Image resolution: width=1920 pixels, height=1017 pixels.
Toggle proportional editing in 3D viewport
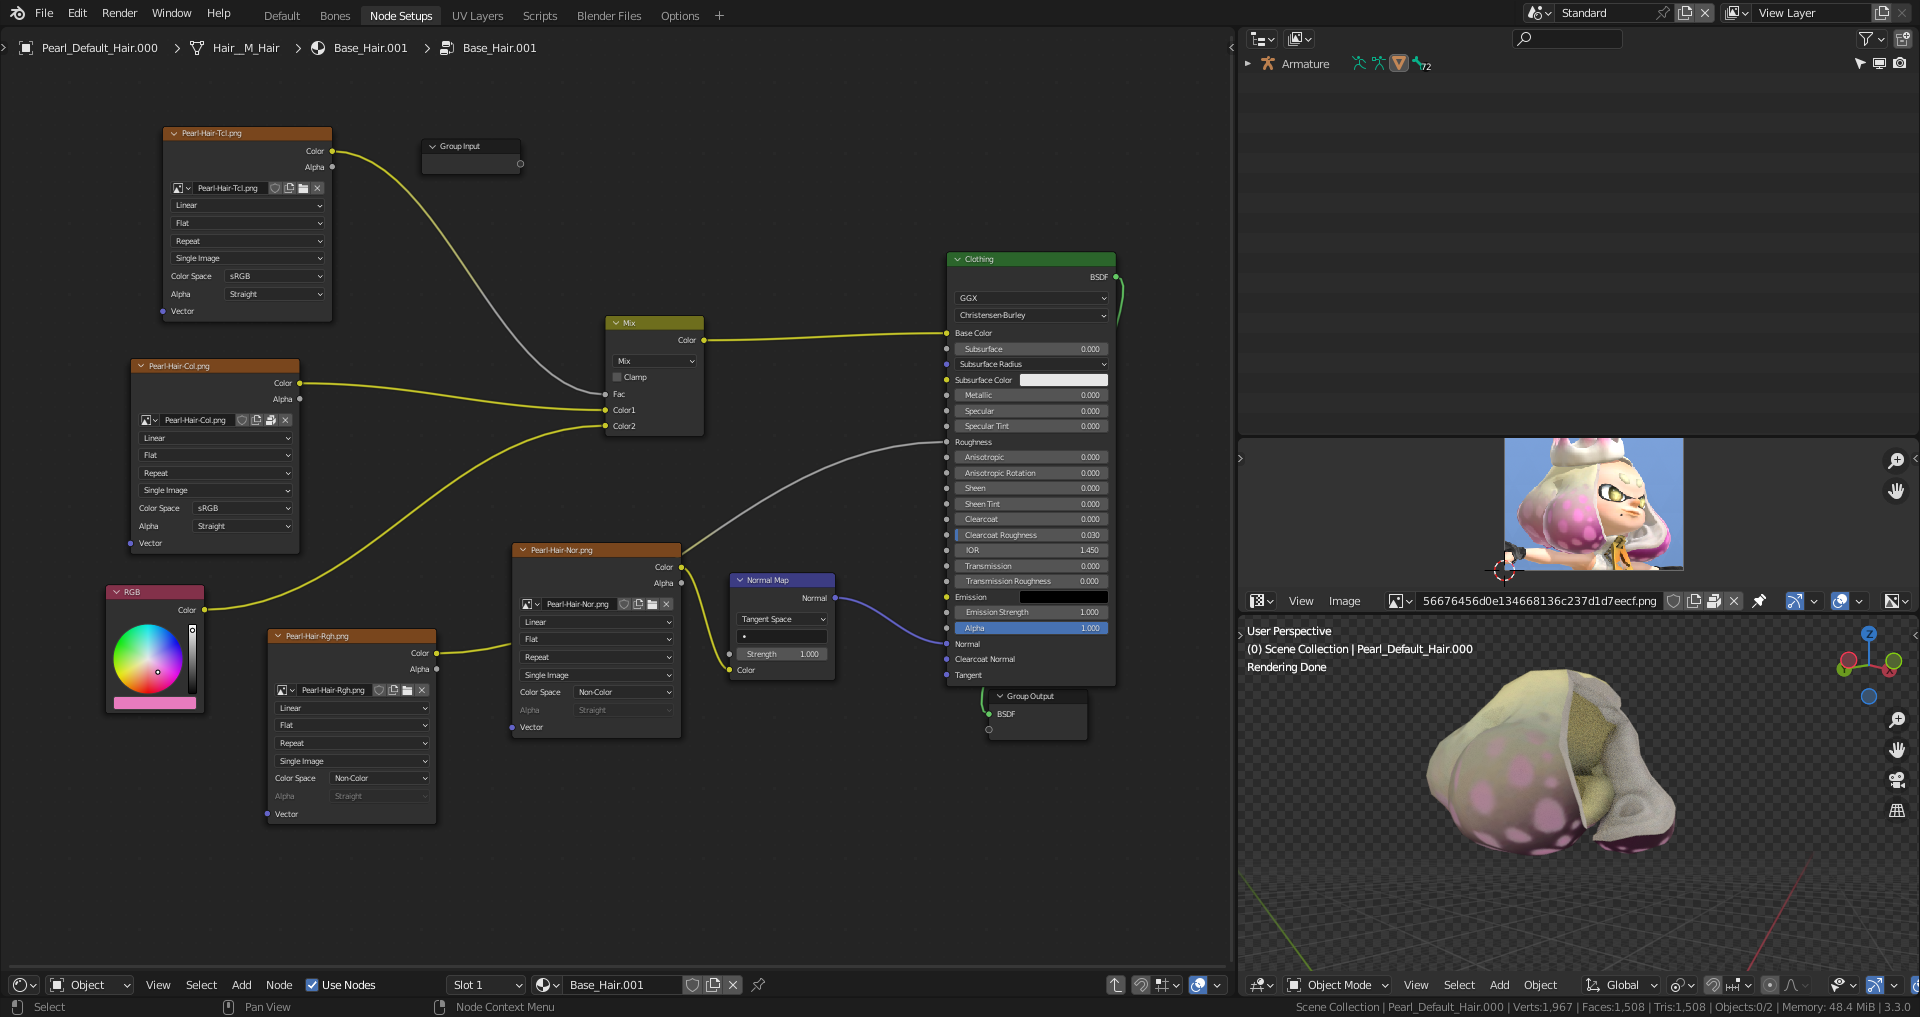tap(1770, 985)
